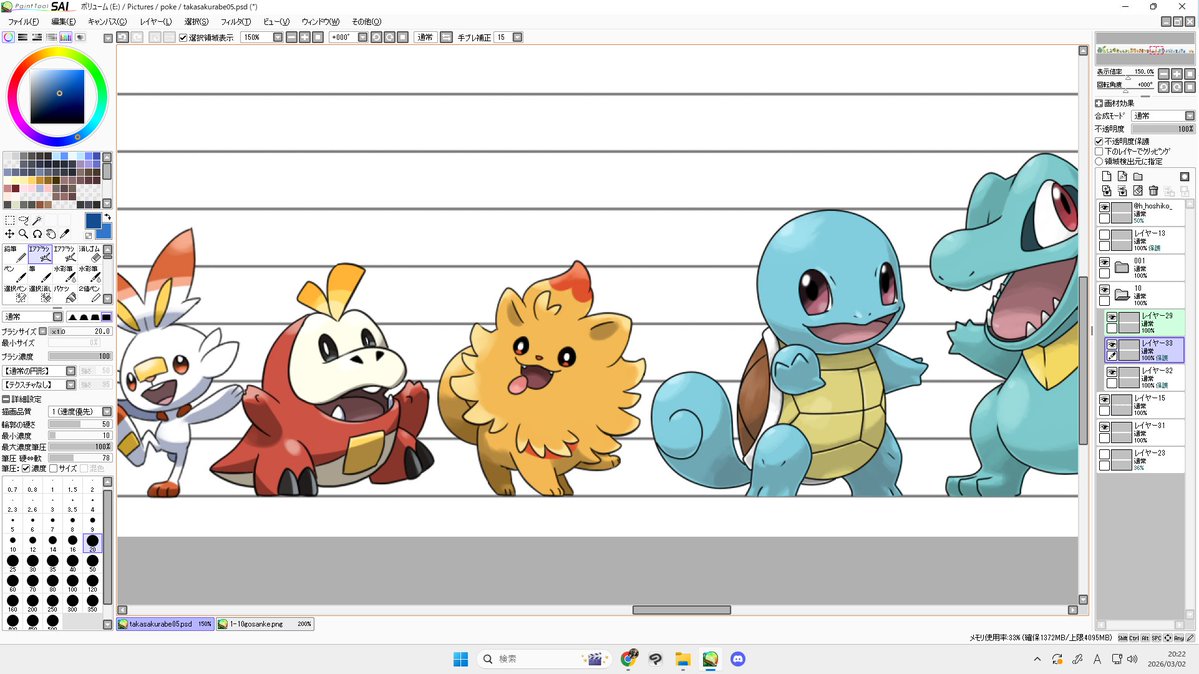Delete the current layer with trash icon
1199x674 pixels.
click(x=1153, y=190)
